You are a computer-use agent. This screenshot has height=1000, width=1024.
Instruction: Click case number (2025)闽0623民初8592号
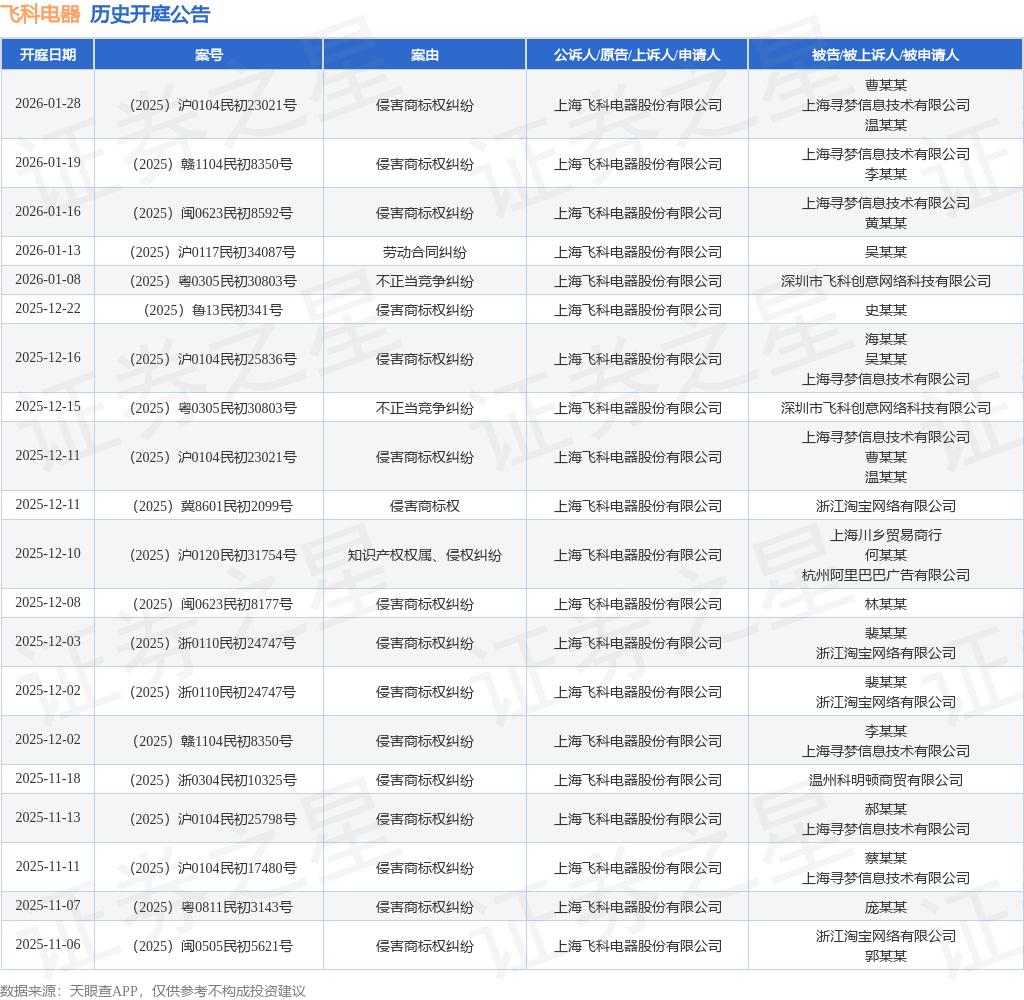click(213, 213)
